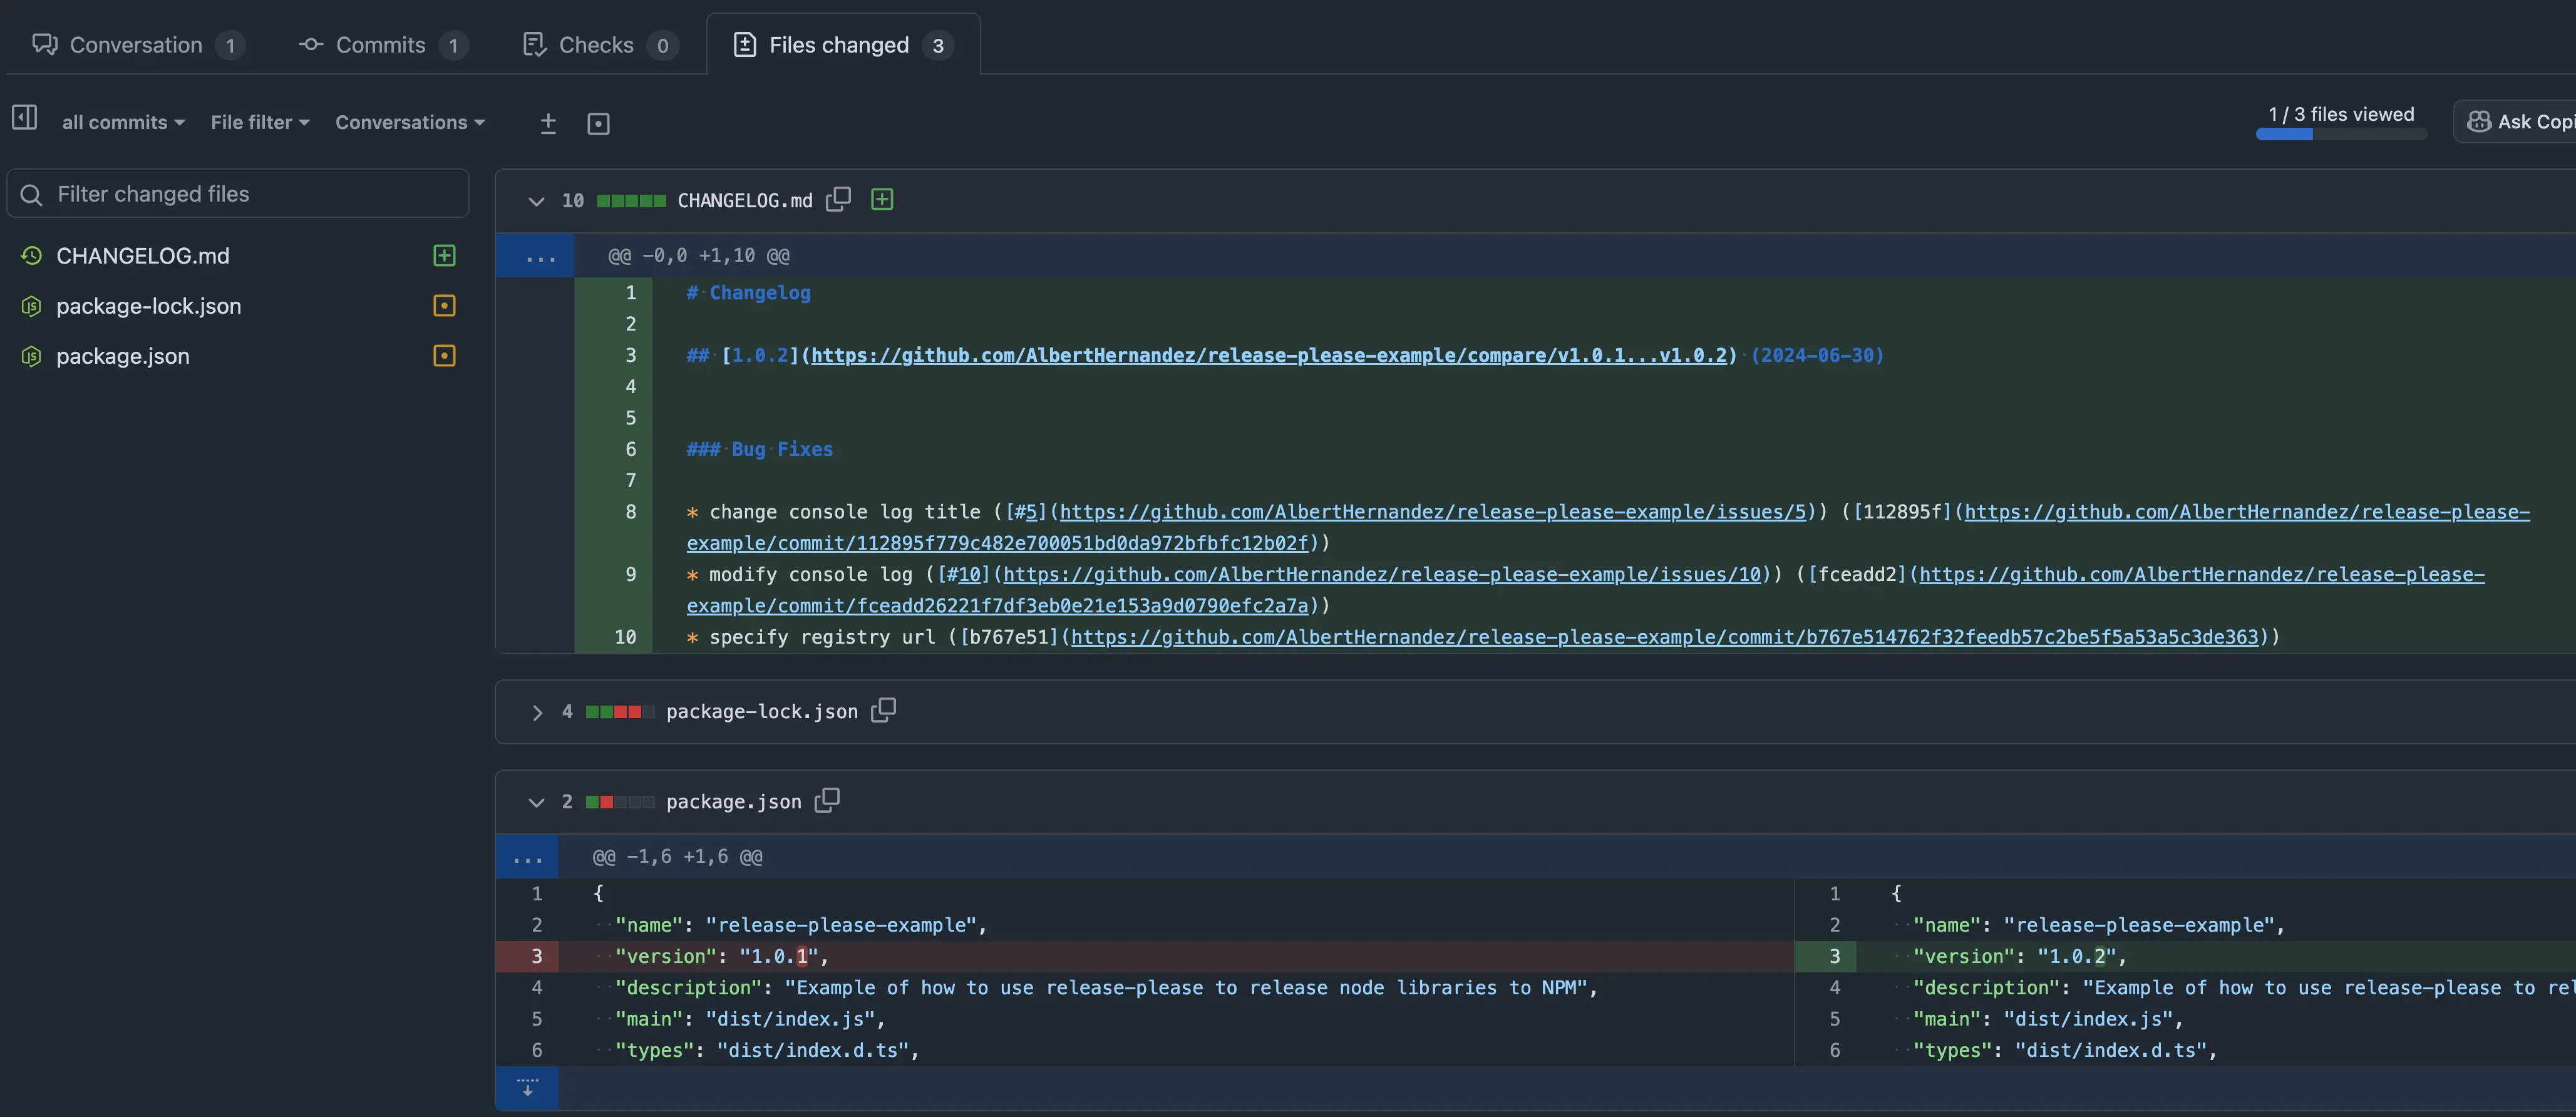The height and width of the screenshot is (1117, 2576).
Task: Collapse the CHANGELOG.md diff
Action: pyautogui.click(x=536, y=201)
